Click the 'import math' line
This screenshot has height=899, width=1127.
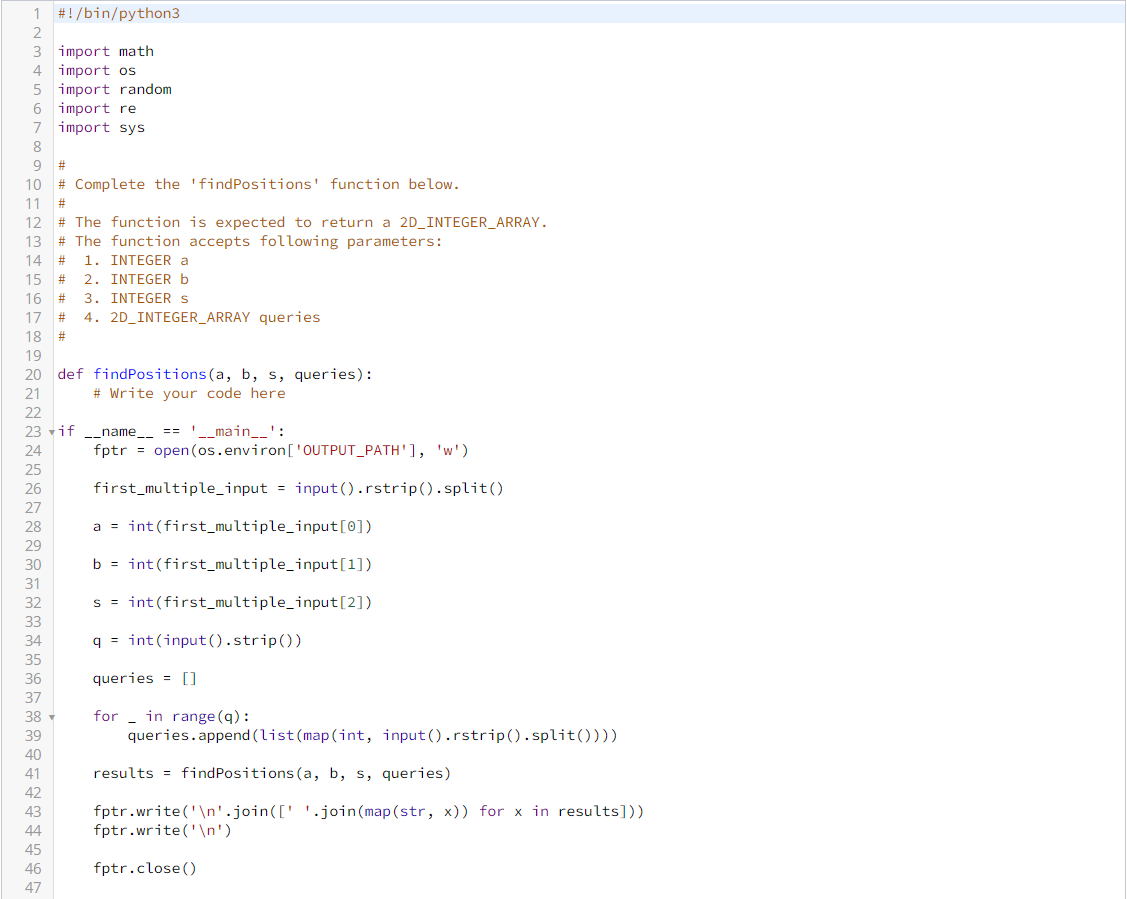(x=106, y=52)
